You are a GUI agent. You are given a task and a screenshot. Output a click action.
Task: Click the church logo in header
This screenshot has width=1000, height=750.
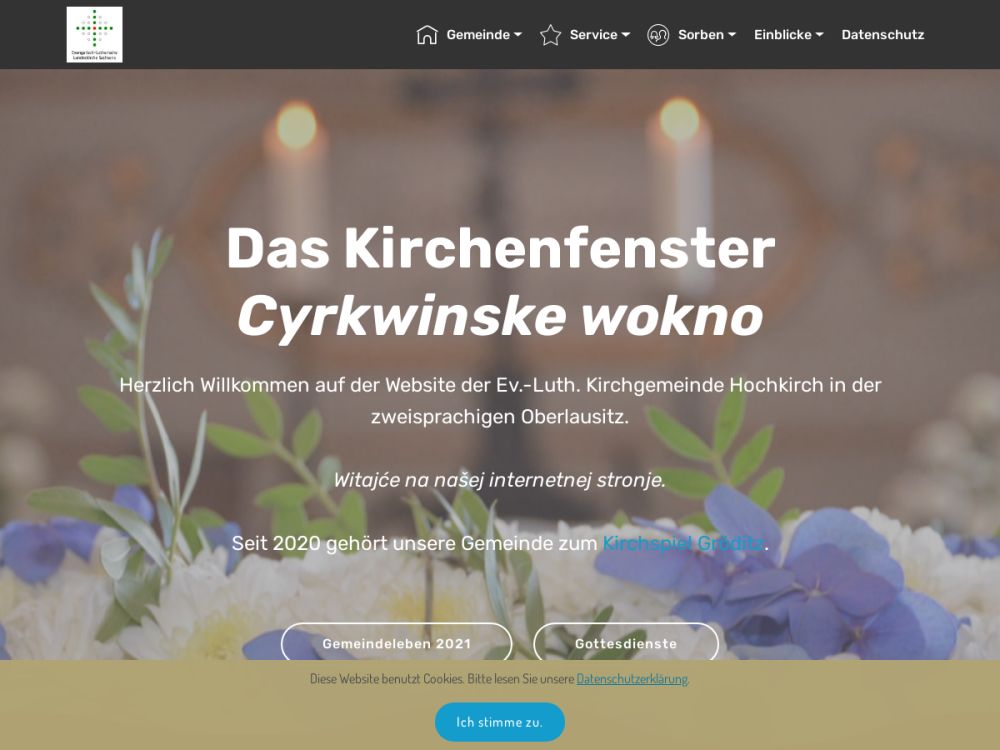point(94,34)
